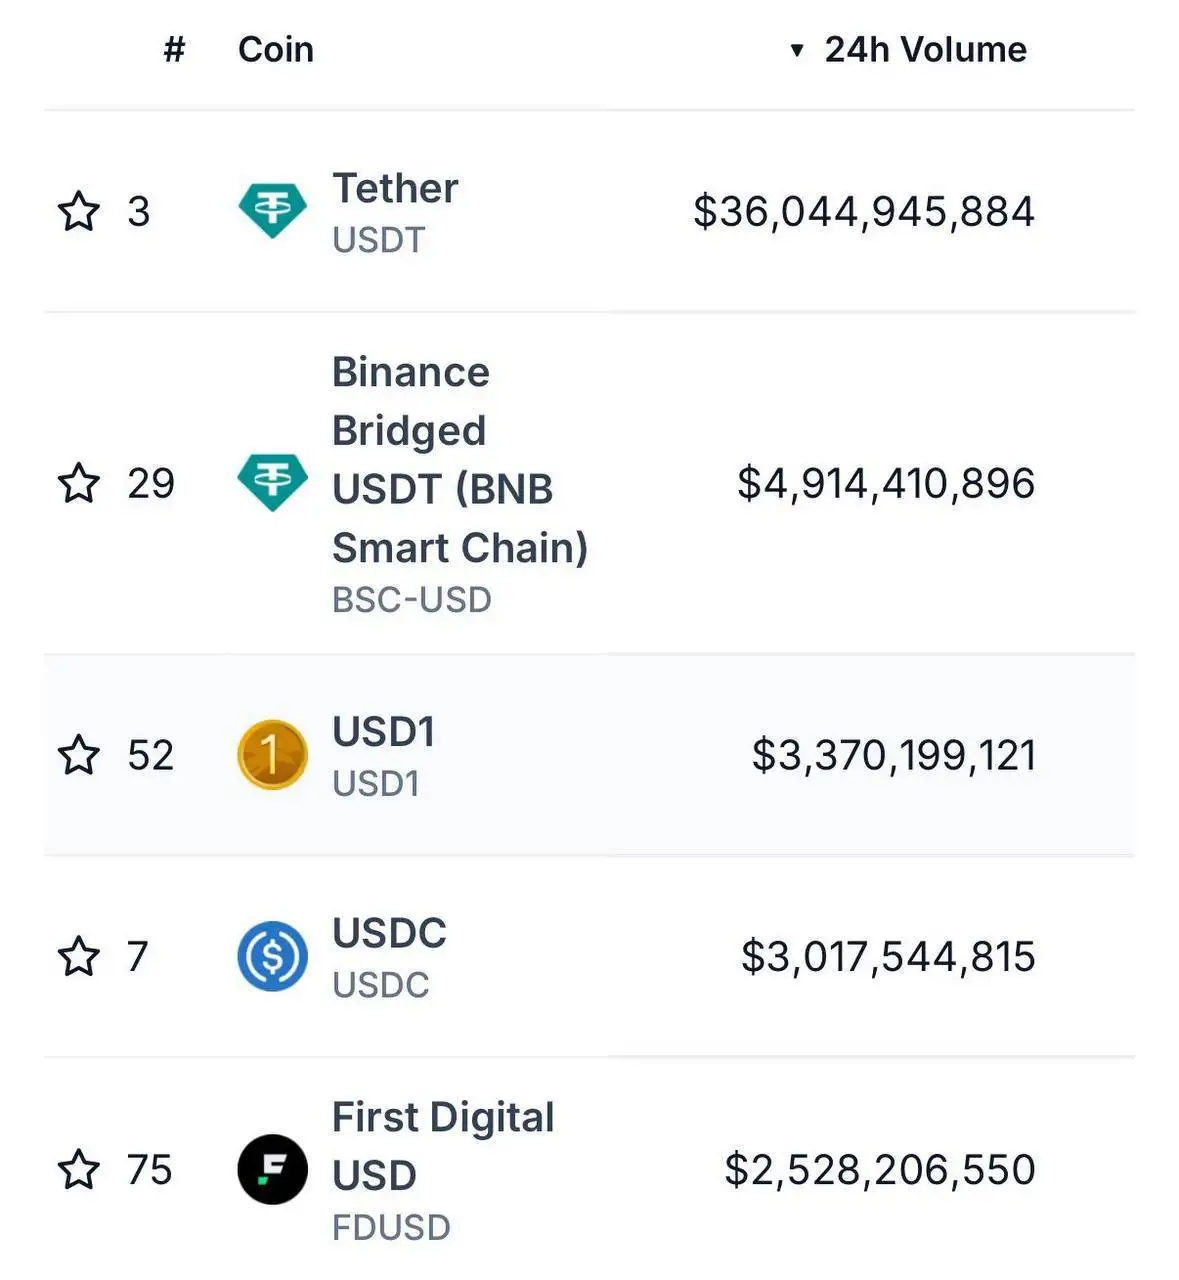
Task: Click the 24h Volume column header
Action: point(924,48)
